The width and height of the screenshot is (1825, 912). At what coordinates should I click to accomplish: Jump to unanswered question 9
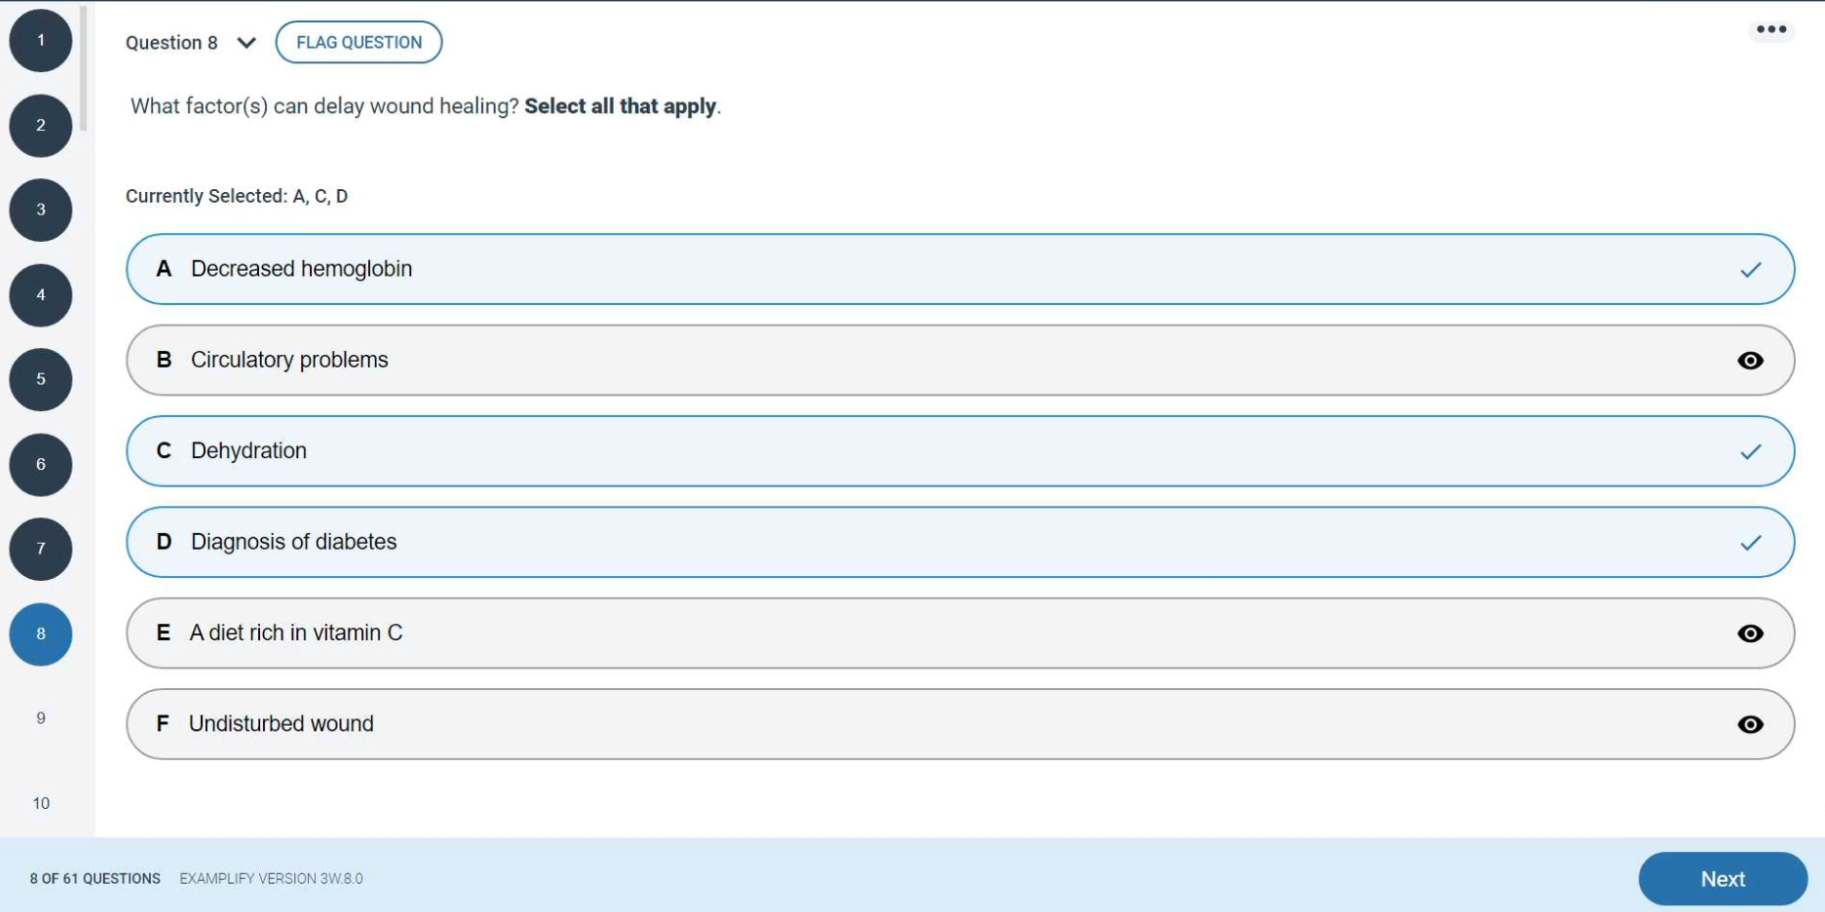click(41, 718)
